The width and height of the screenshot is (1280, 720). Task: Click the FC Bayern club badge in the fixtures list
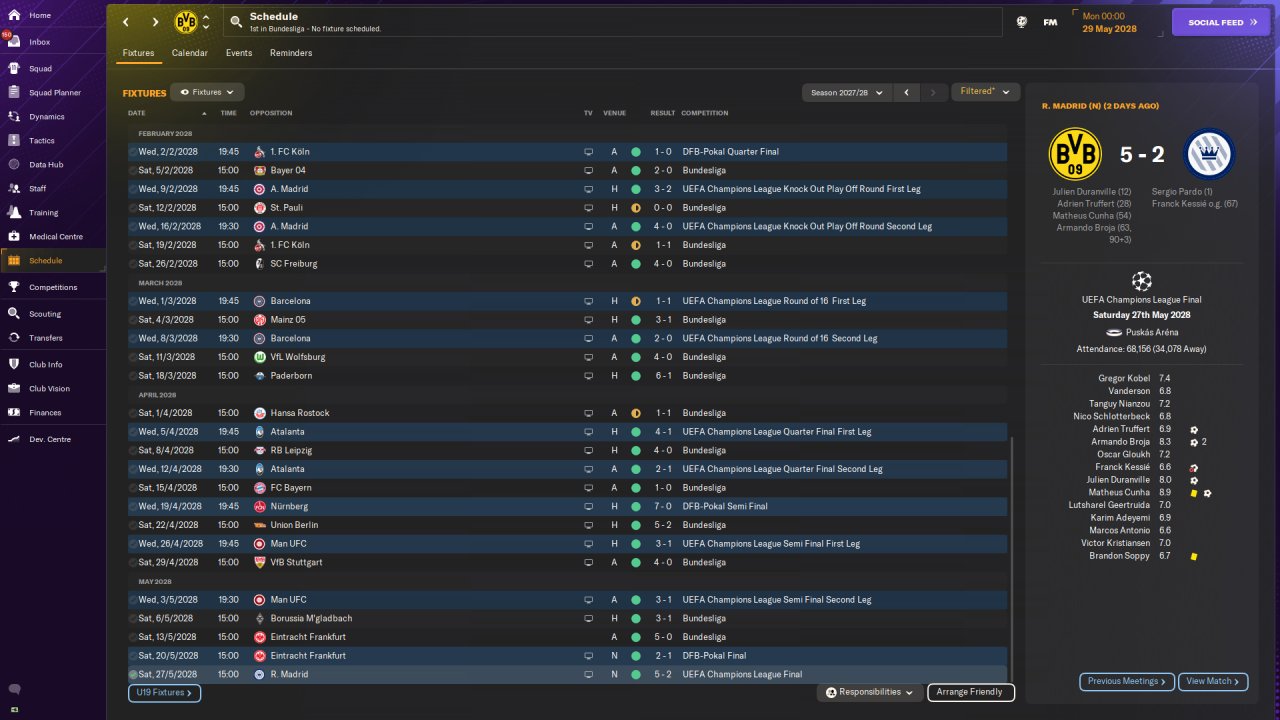tap(260, 488)
